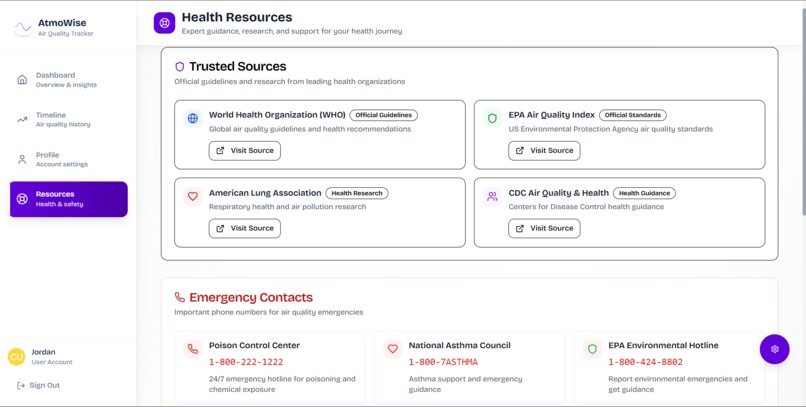Image resolution: width=806 pixels, height=407 pixels.
Task: Click the Health Research badge
Action: [357, 193]
